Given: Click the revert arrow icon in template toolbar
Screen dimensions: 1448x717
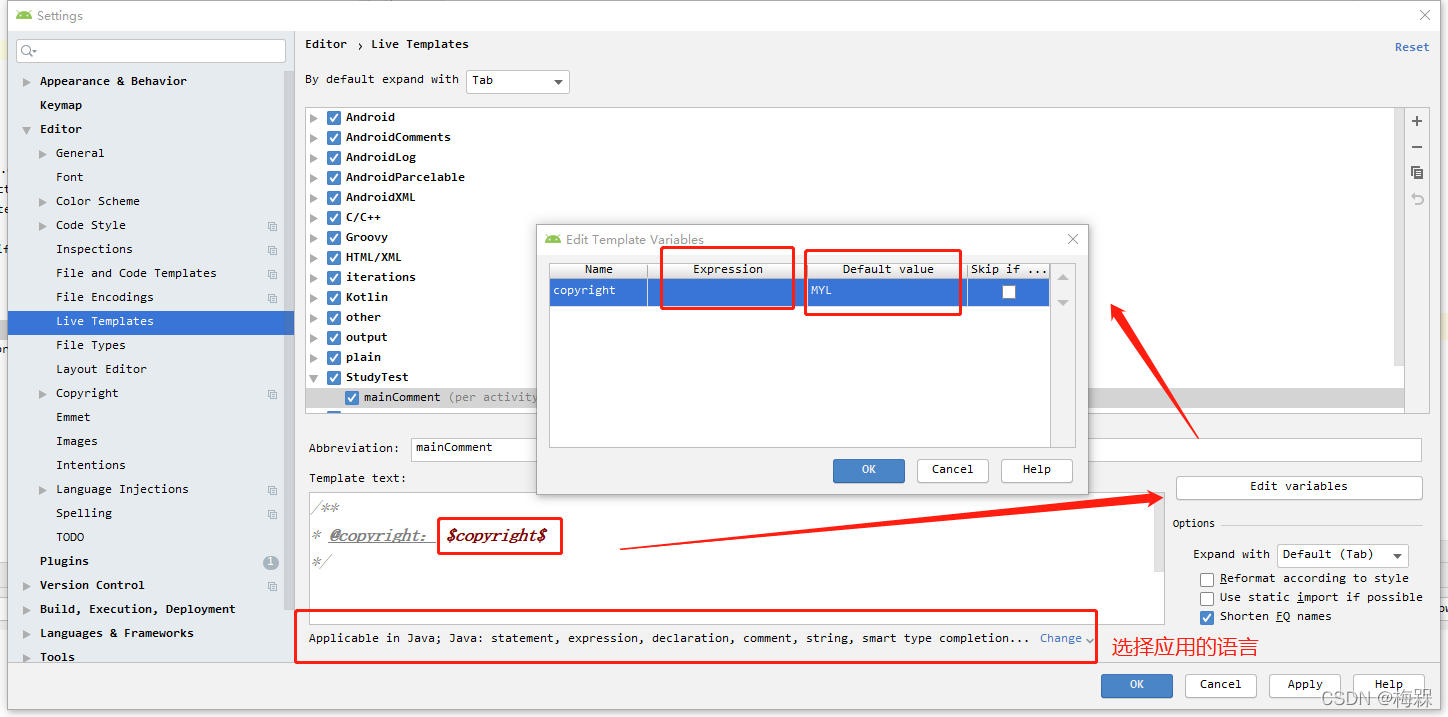Looking at the screenshot, I should pyautogui.click(x=1417, y=199).
